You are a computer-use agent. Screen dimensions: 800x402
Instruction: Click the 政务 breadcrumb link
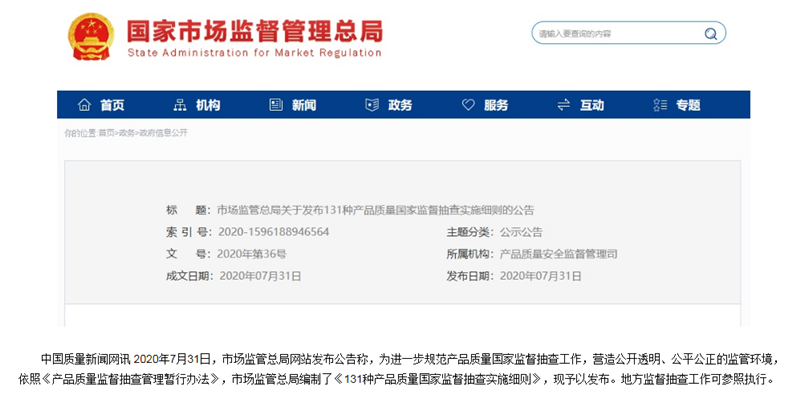click(127, 133)
